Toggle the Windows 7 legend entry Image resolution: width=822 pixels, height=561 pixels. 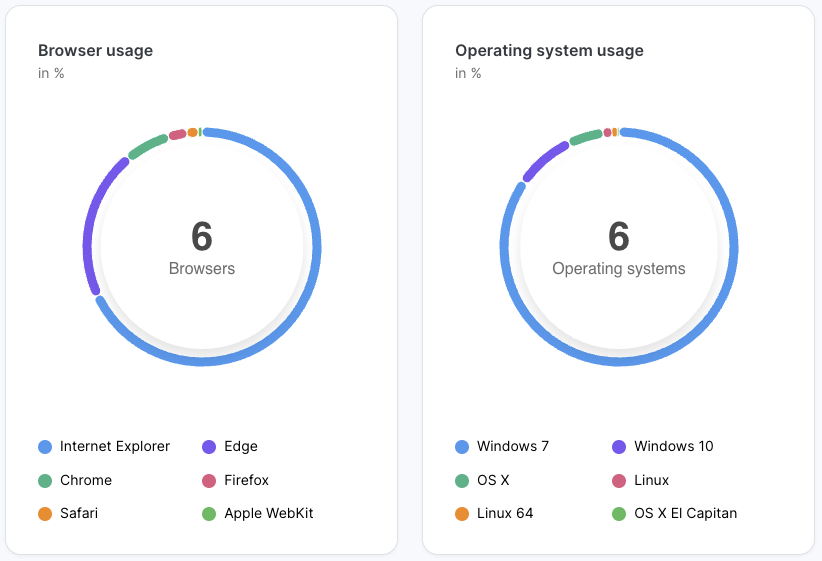coord(512,447)
